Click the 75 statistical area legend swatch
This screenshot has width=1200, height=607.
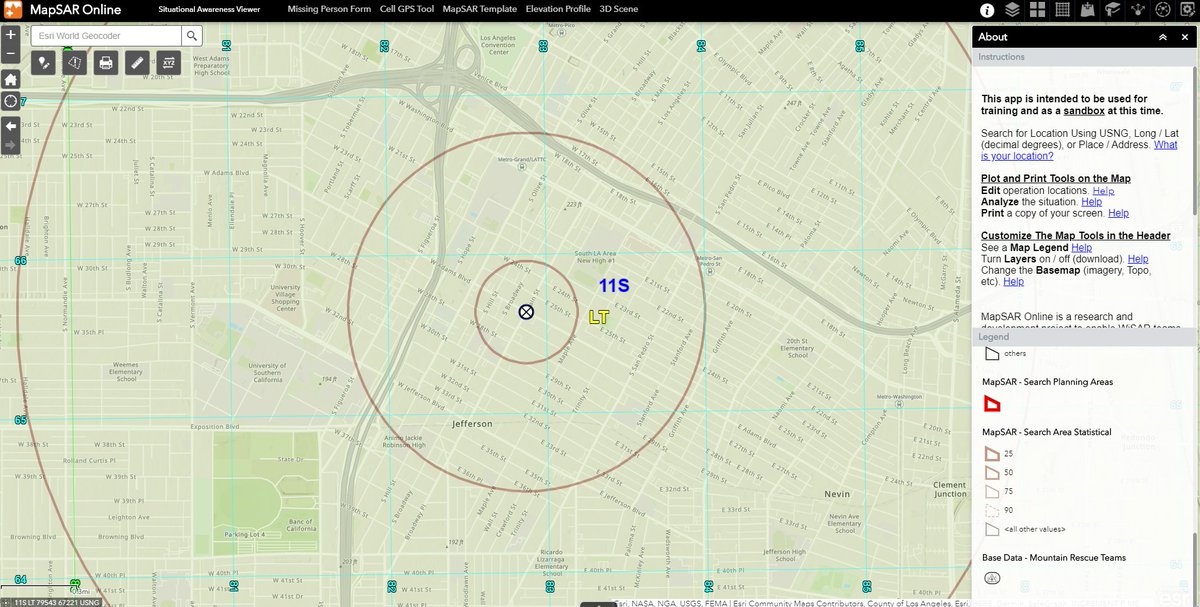point(992,491)
